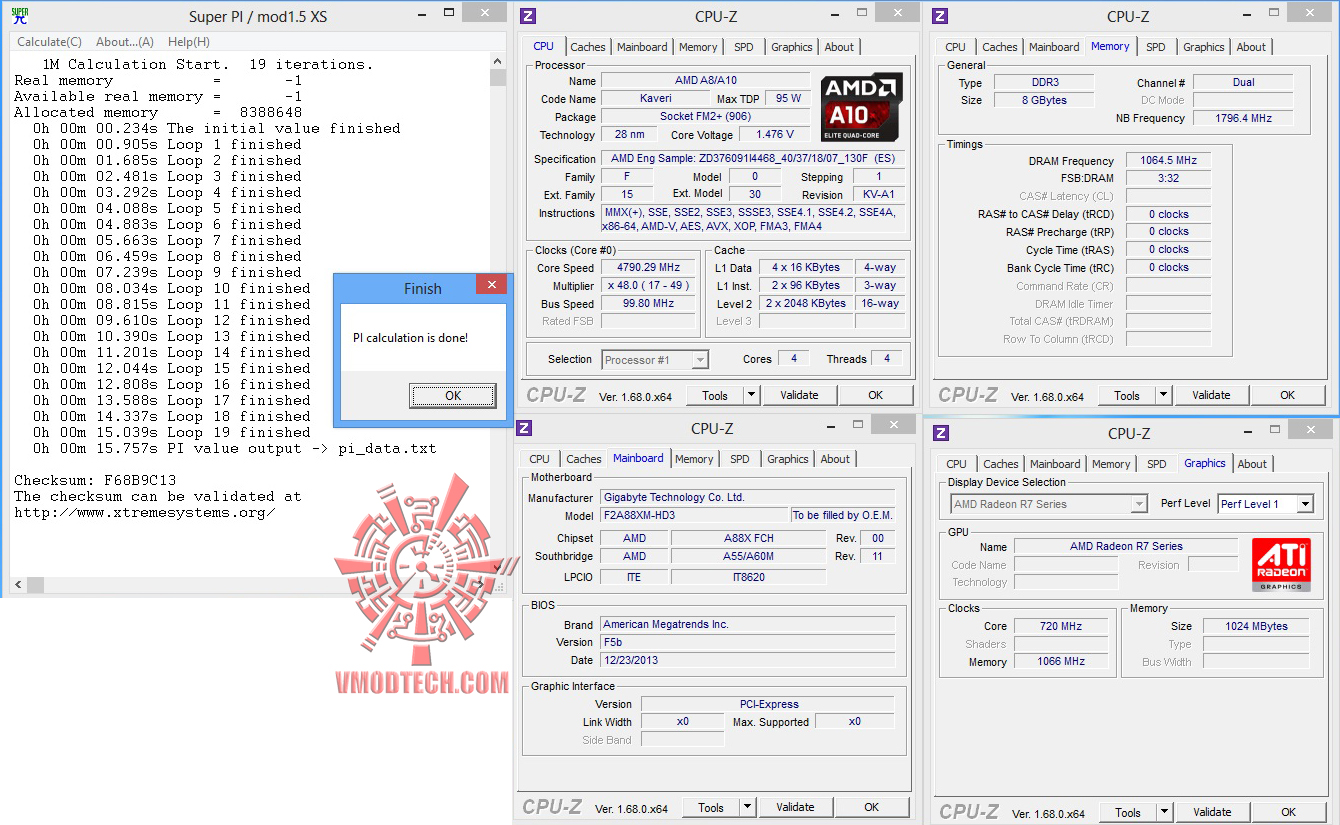Switch to Mainboard tab in CPU window

pyautogui.click(x=642, y=47)
